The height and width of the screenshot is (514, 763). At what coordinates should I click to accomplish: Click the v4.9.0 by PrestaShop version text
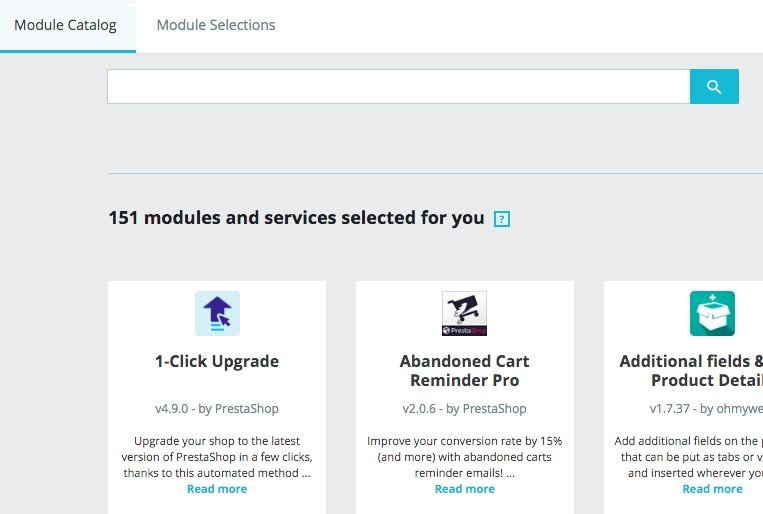point(217,409)
